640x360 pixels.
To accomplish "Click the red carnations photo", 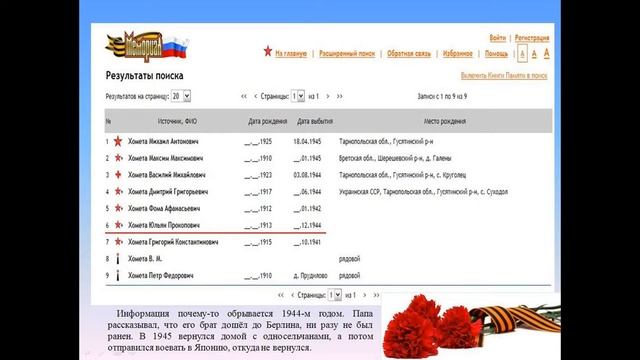I will pos(471,327).
